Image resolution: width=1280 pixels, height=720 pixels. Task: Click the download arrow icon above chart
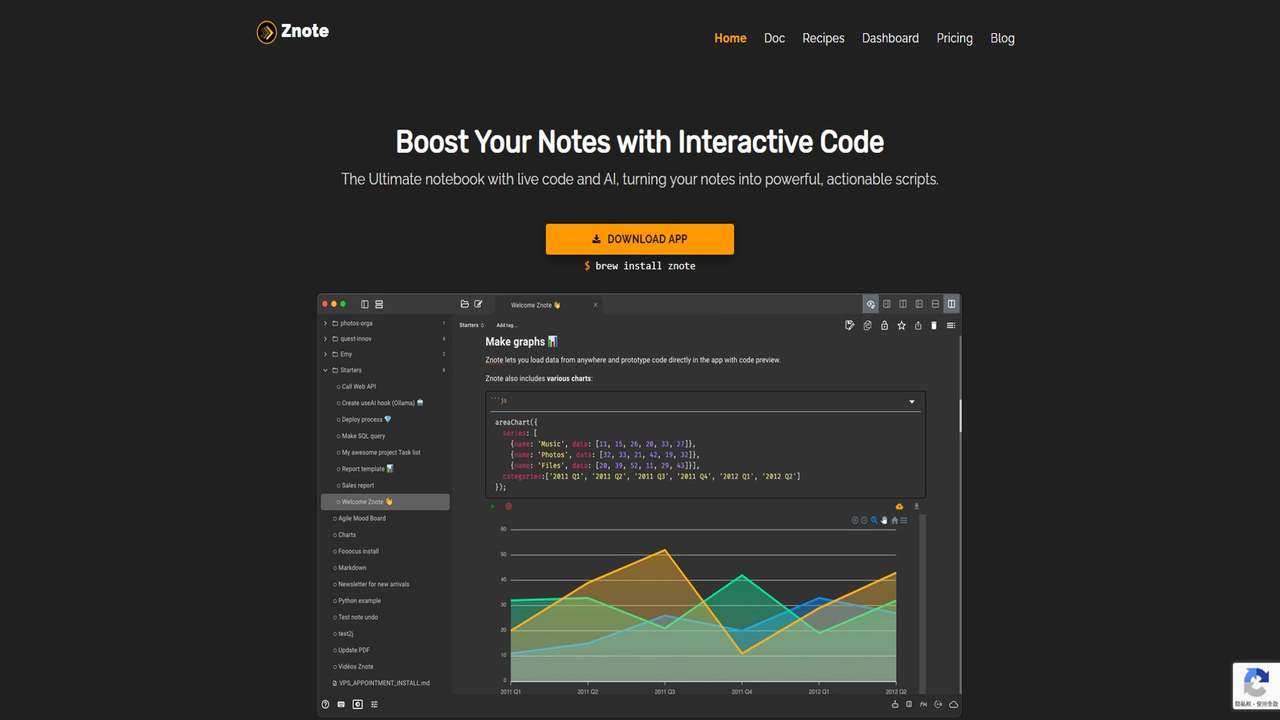point(916,507)
